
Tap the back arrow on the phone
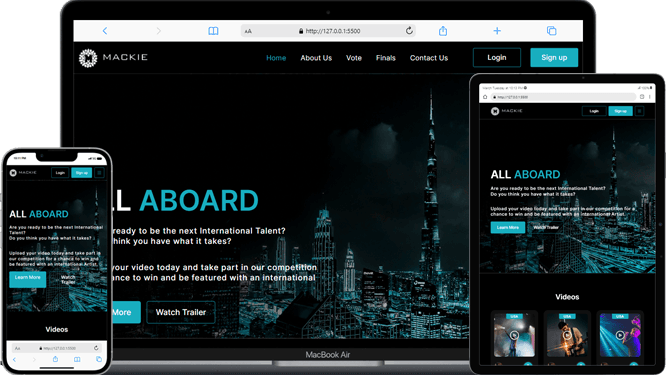[14, 359]
